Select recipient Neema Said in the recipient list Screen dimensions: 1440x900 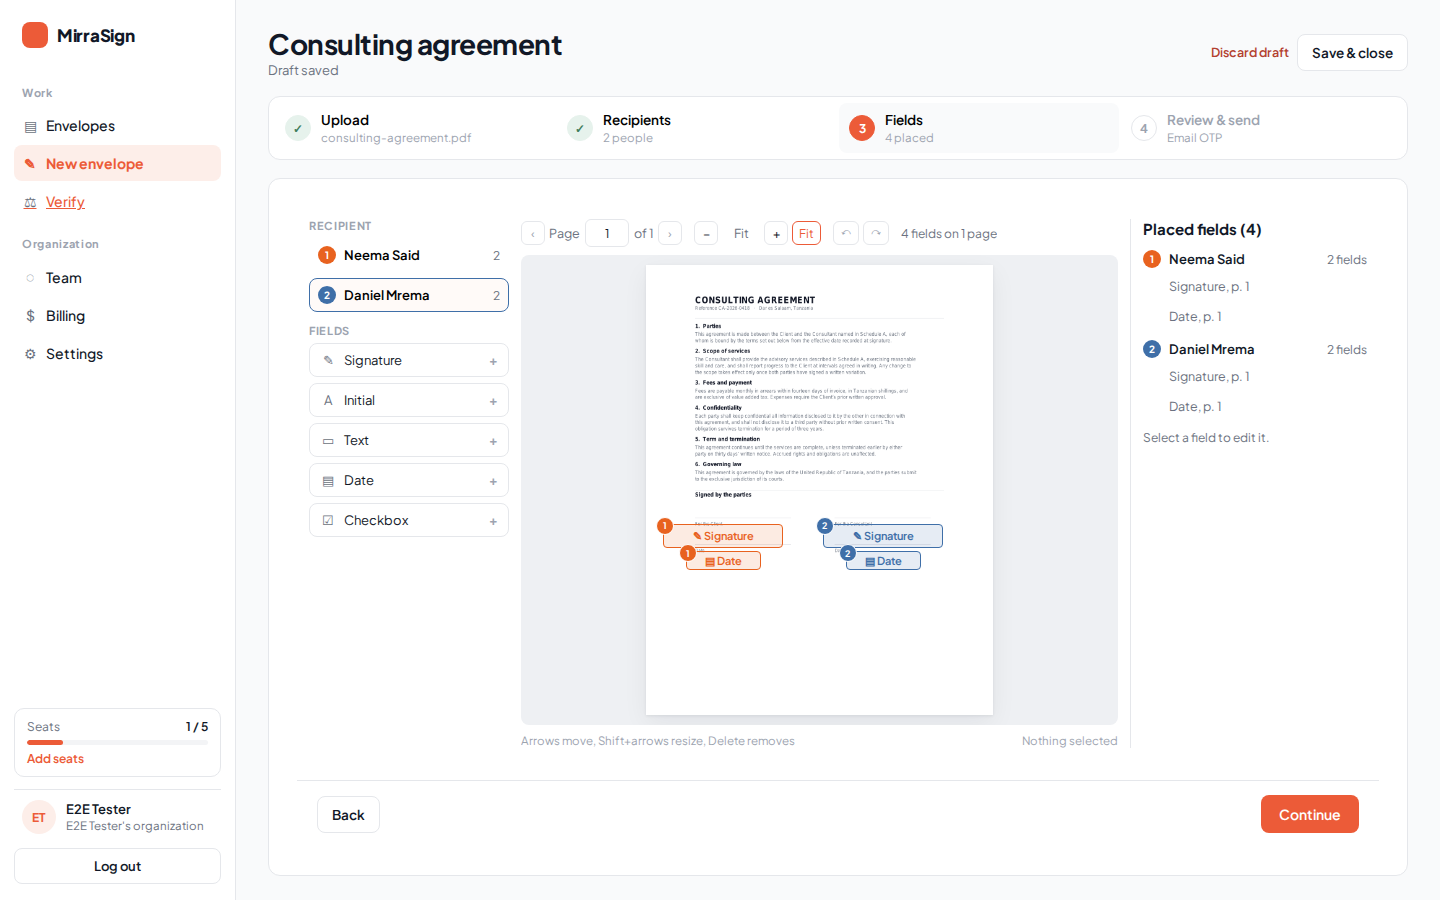point(409,255)
